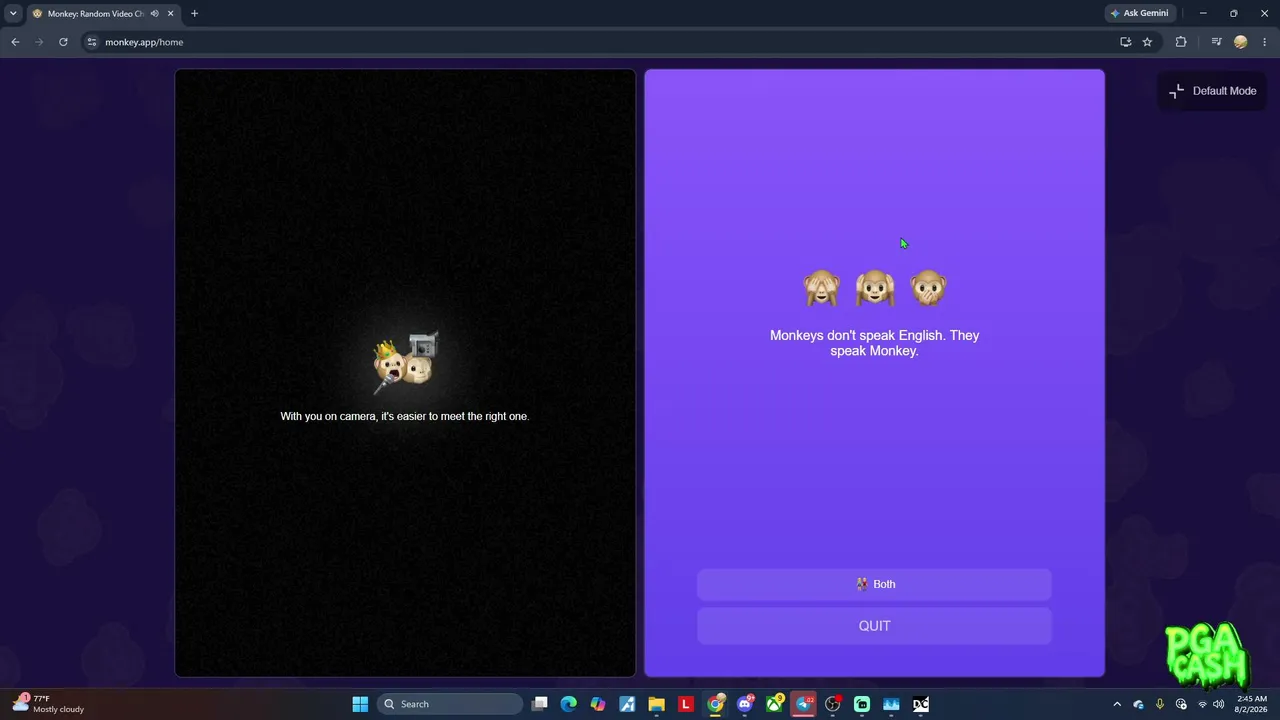Open the weather widget showing 77°F
The width and height of the screenshot is (1280, 720).
[x=48, y=704]
